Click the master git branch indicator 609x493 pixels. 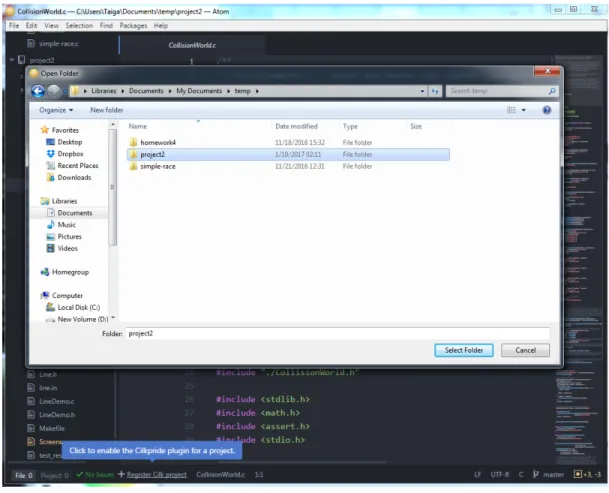pyautogui.click(x=549, y=475)
